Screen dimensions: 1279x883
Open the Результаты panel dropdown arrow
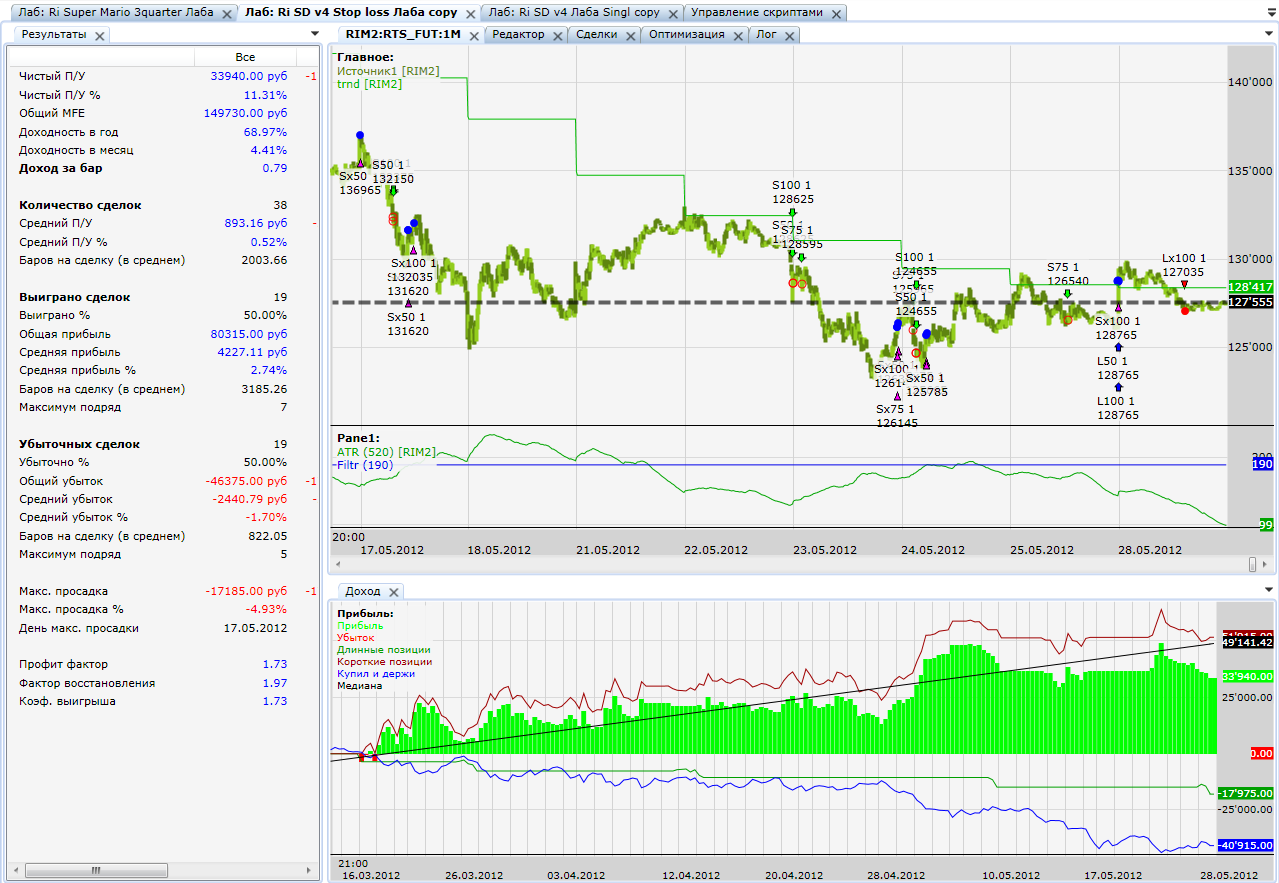[x=315, y=34]
